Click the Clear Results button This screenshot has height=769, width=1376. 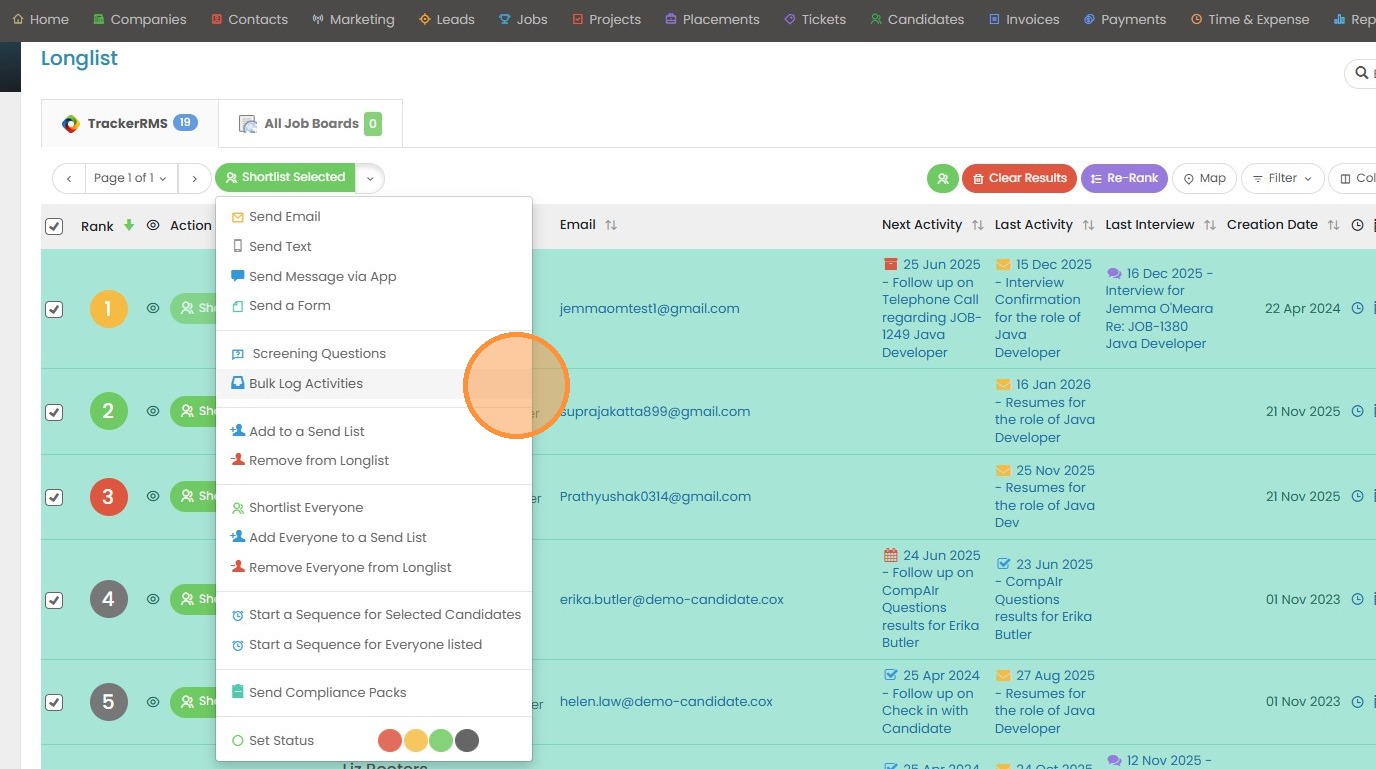[x=1018, y=178]
